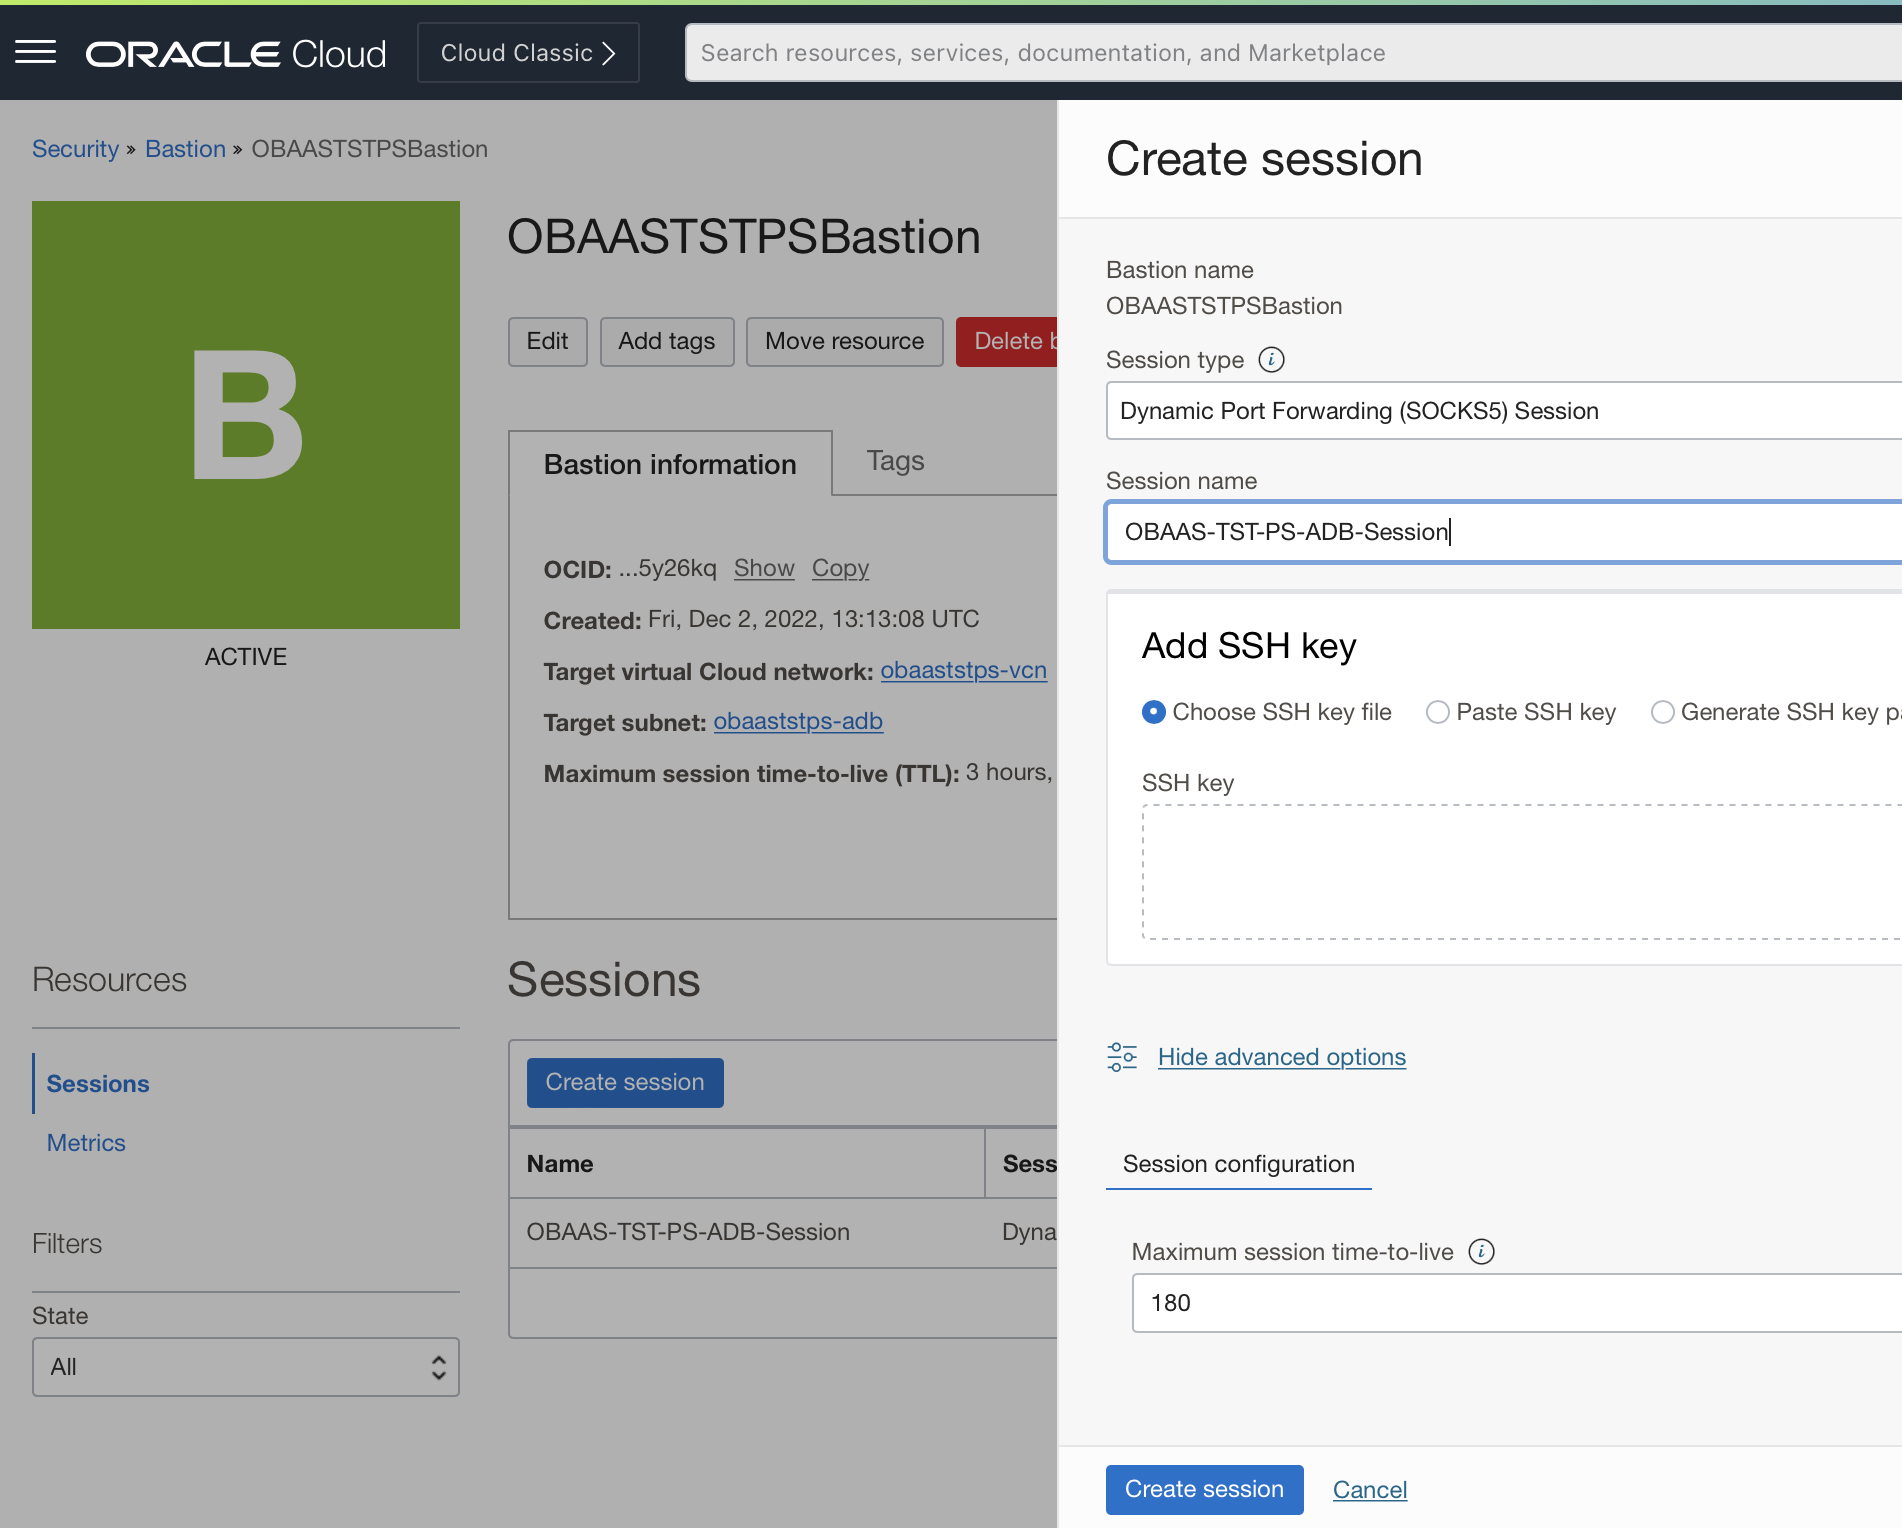Select Choose SSH key file option
The image size is (1902, 1528).
(1154, 712)
